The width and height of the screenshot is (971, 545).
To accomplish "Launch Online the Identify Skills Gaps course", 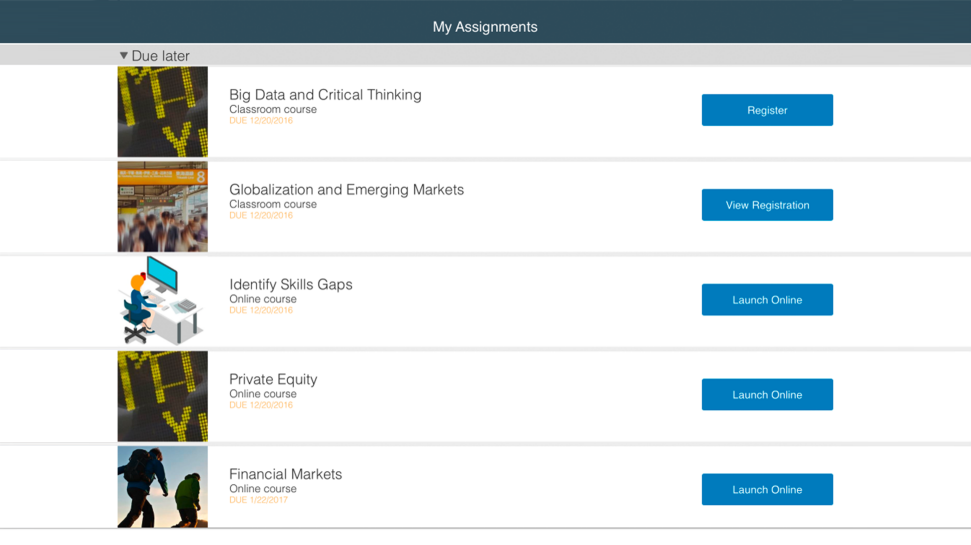I will 767,300.
